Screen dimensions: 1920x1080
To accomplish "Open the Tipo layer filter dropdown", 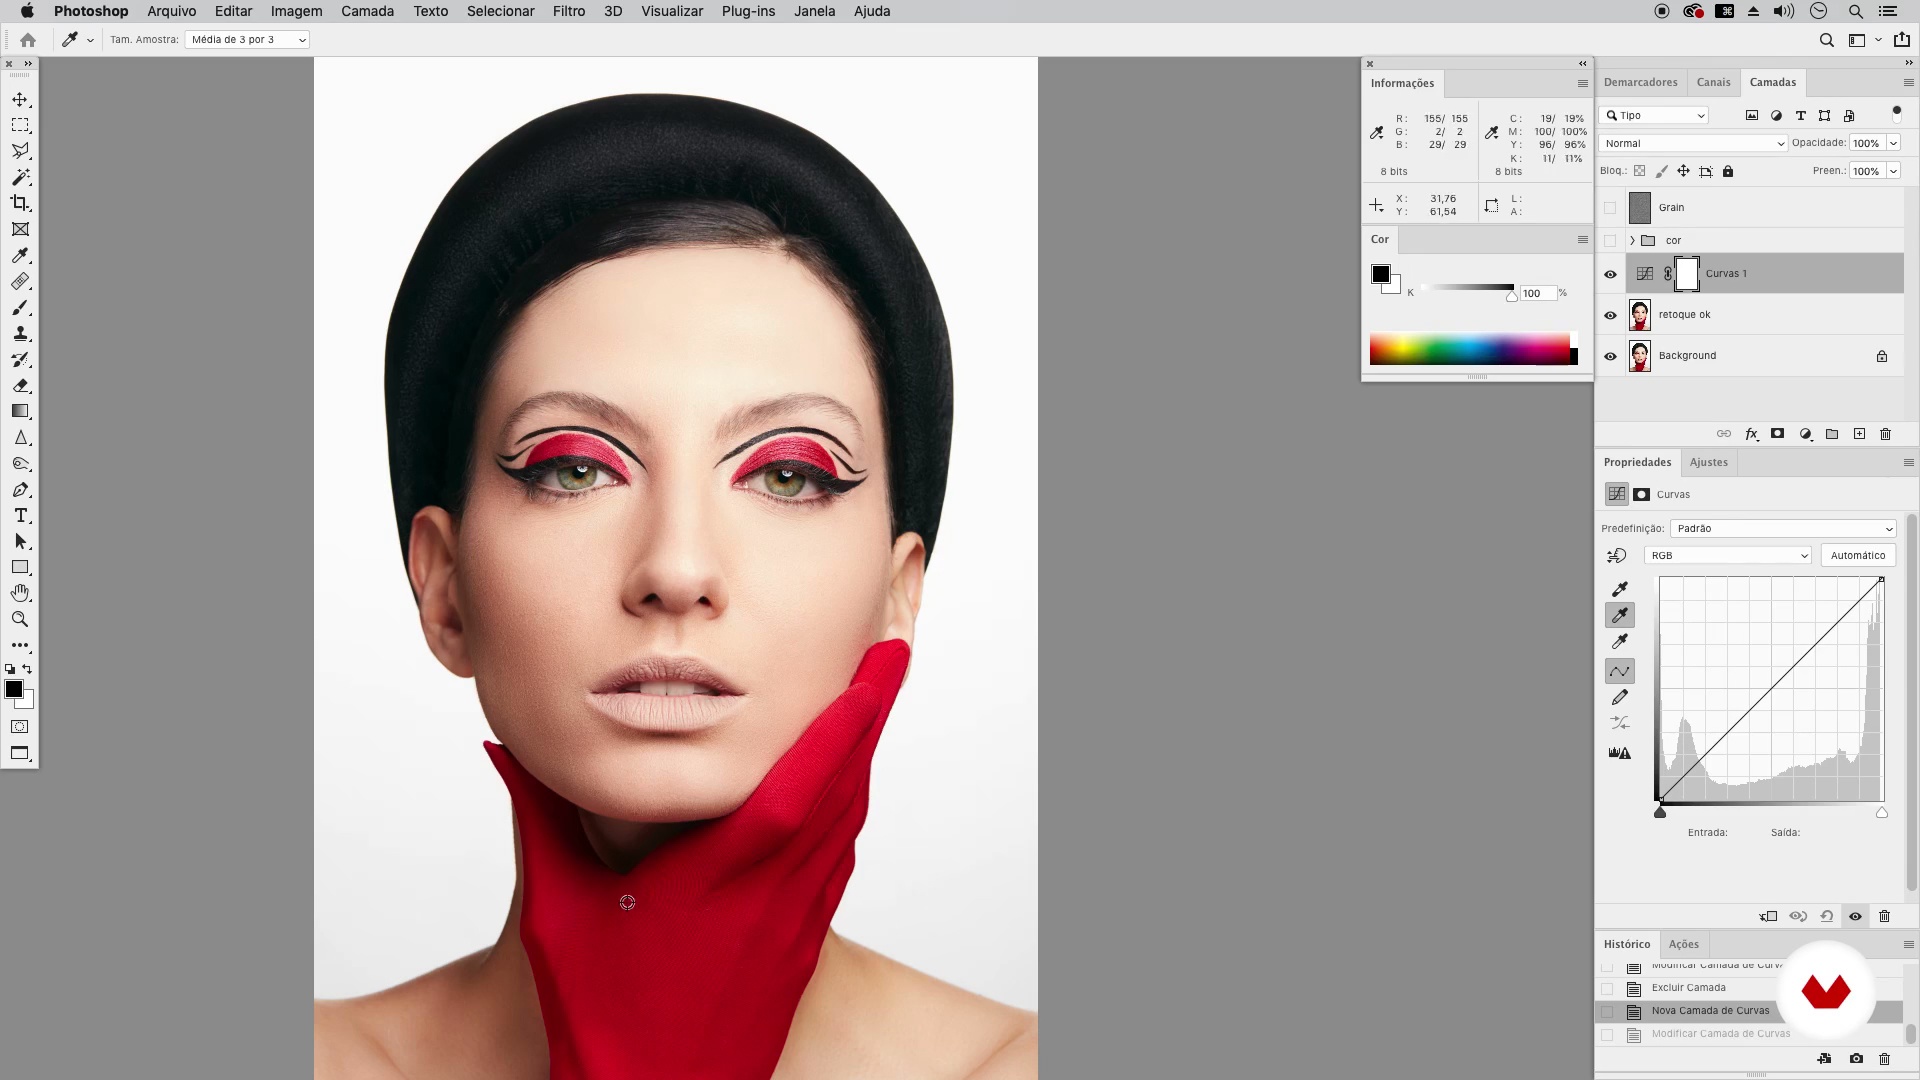I will 1654,115.
